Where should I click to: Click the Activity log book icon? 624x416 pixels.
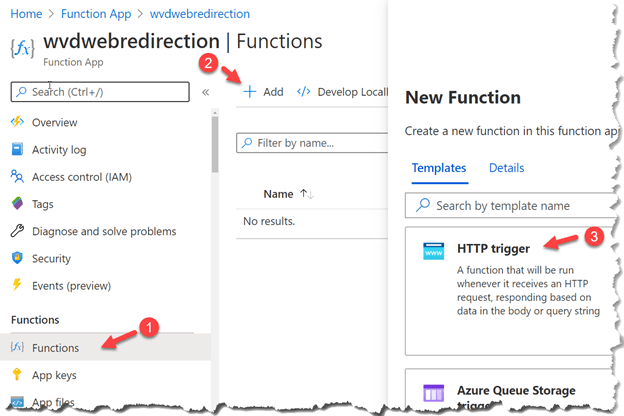18,149
